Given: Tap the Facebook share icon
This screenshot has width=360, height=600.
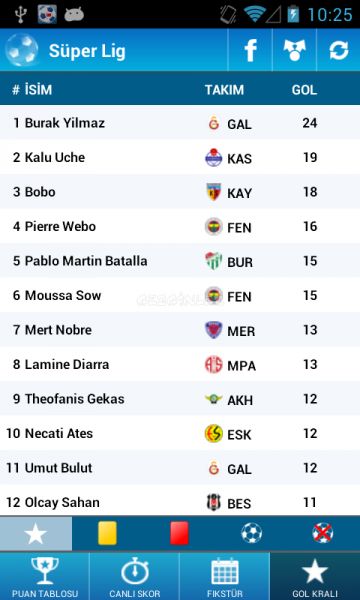Looking at the screenshot, I should 250,50.
